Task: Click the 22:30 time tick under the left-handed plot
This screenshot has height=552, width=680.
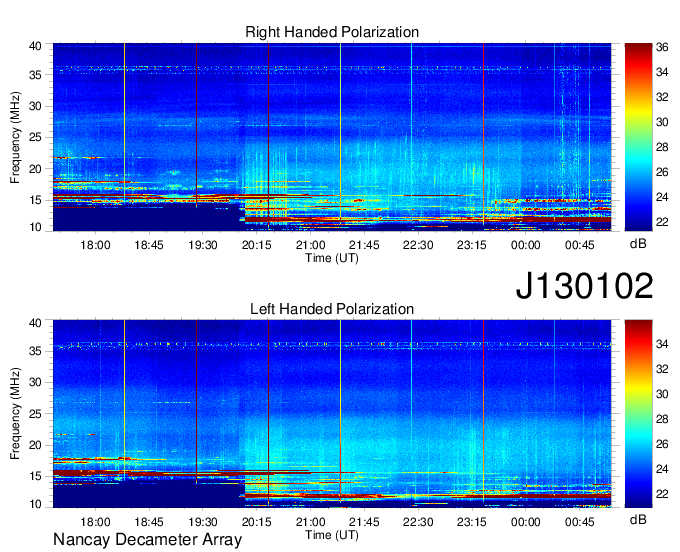Action: point(418,522)
